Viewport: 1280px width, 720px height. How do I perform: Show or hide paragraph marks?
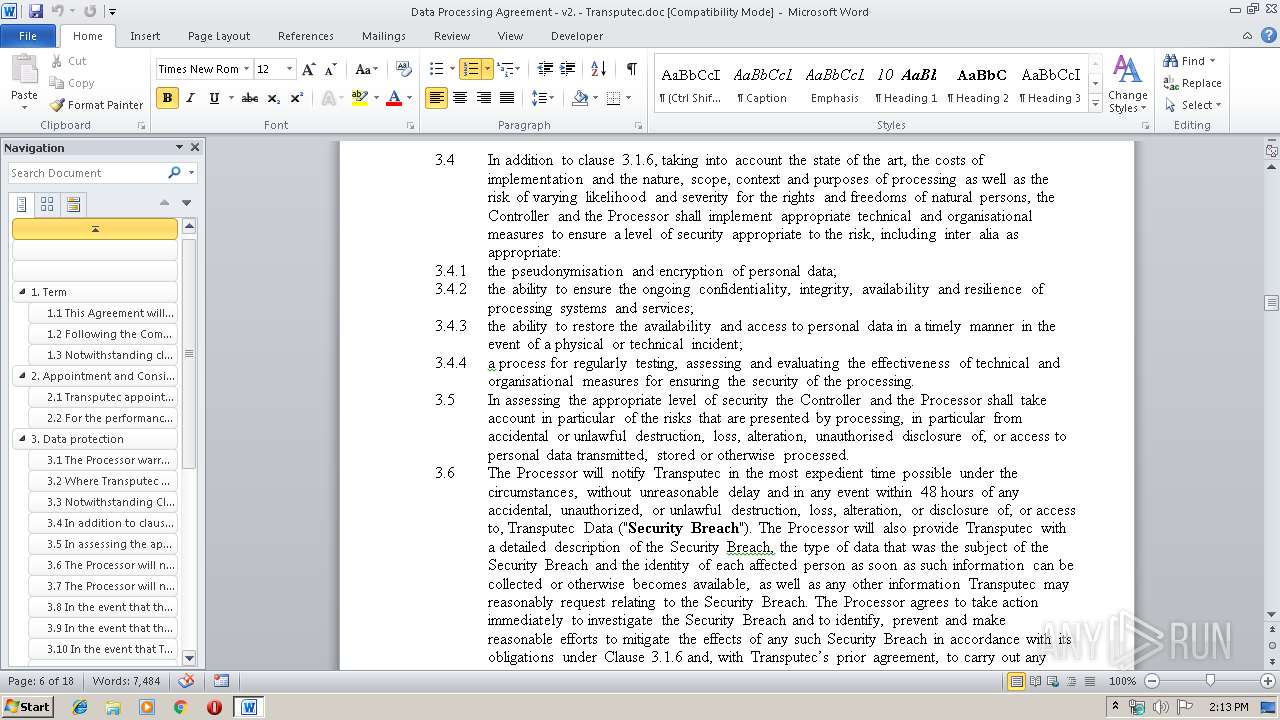click(x=631, y=69)
